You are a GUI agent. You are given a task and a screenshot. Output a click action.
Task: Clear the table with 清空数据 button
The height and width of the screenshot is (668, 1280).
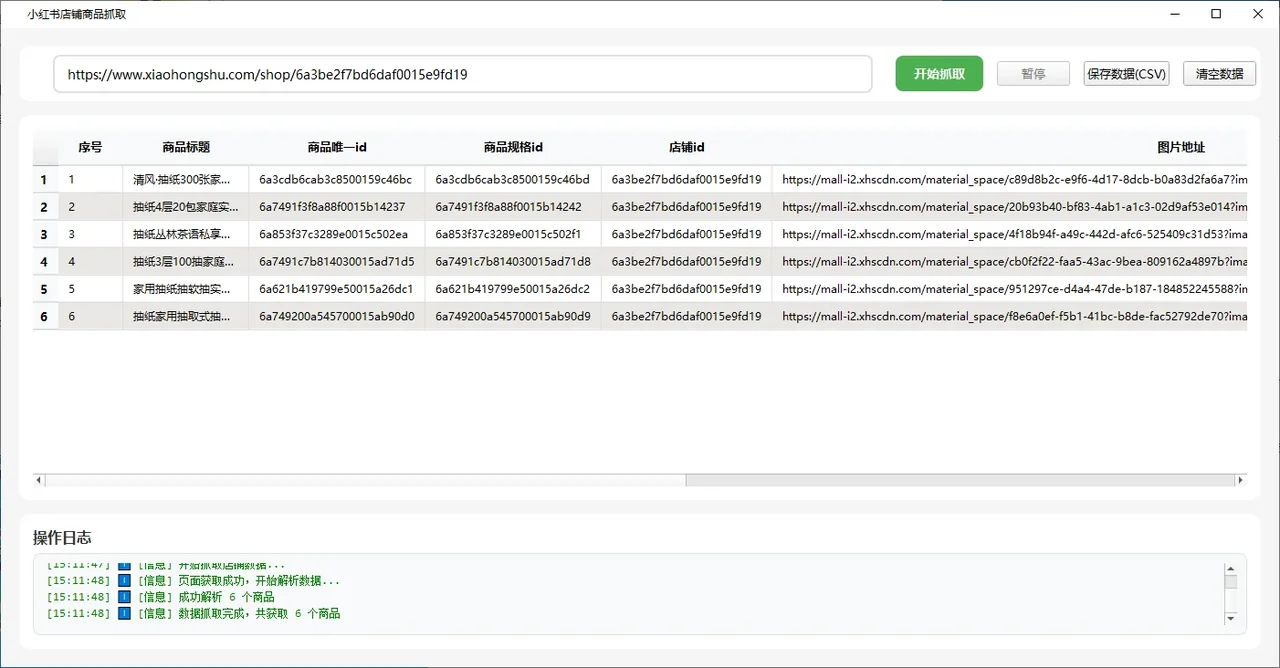(1220, 74)
